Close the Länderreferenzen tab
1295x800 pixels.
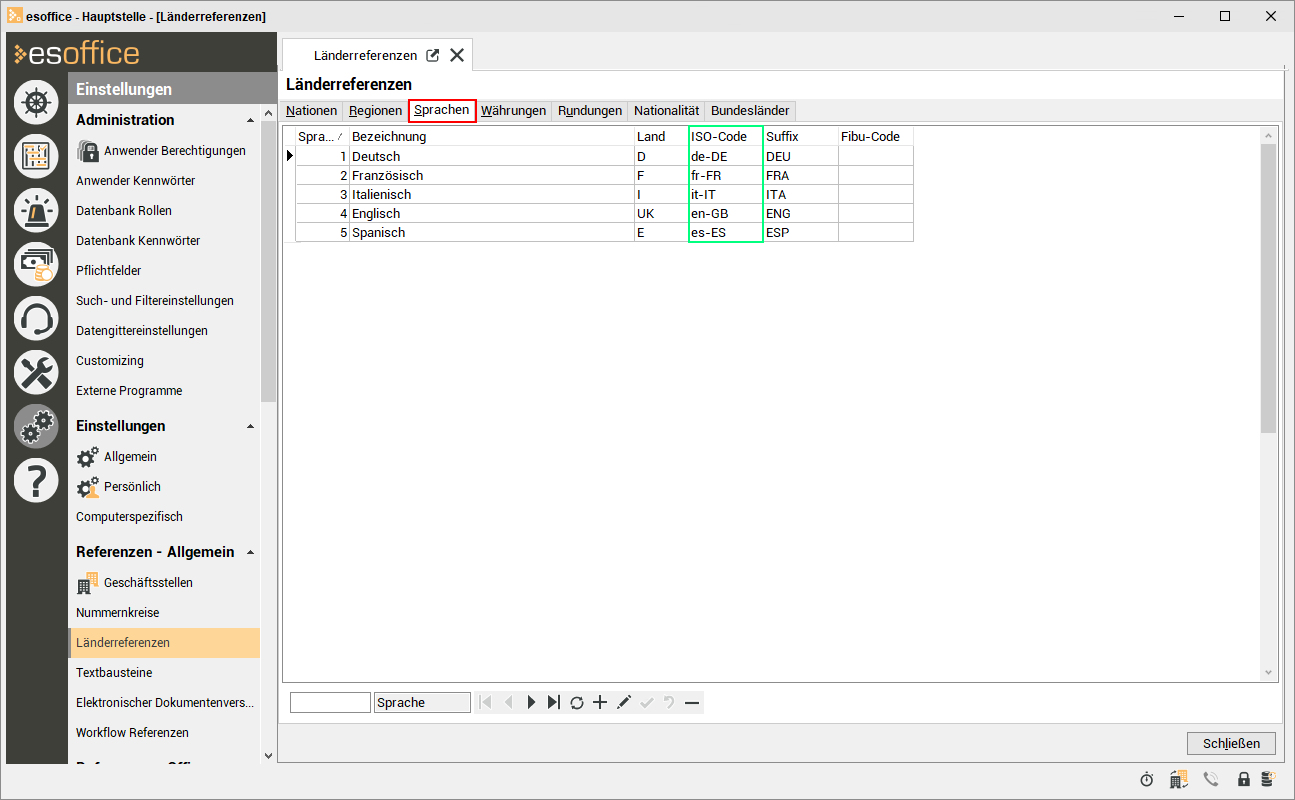point(456,56)
